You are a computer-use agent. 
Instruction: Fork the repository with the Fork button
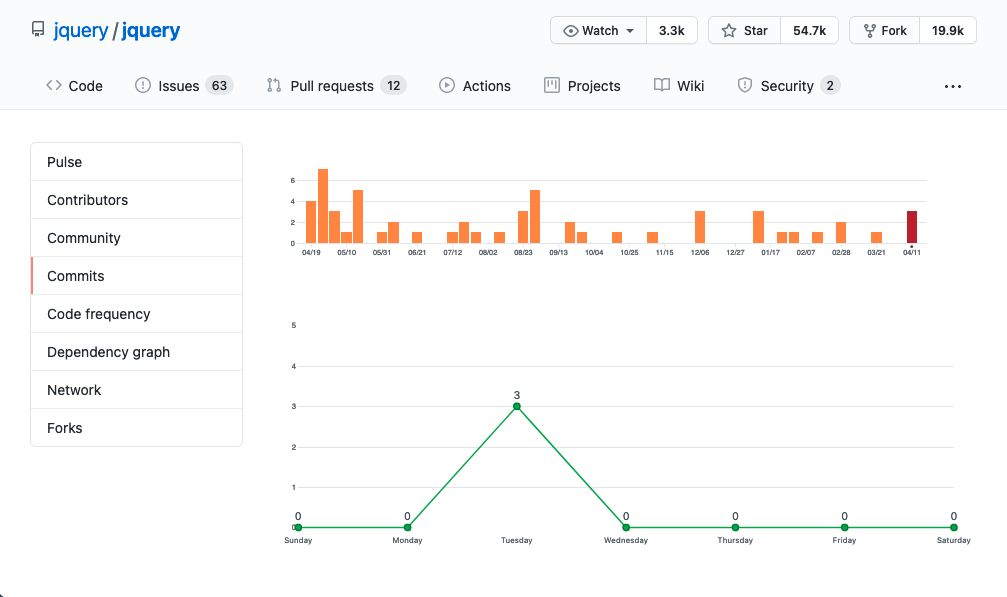click(x=885, y=30)
